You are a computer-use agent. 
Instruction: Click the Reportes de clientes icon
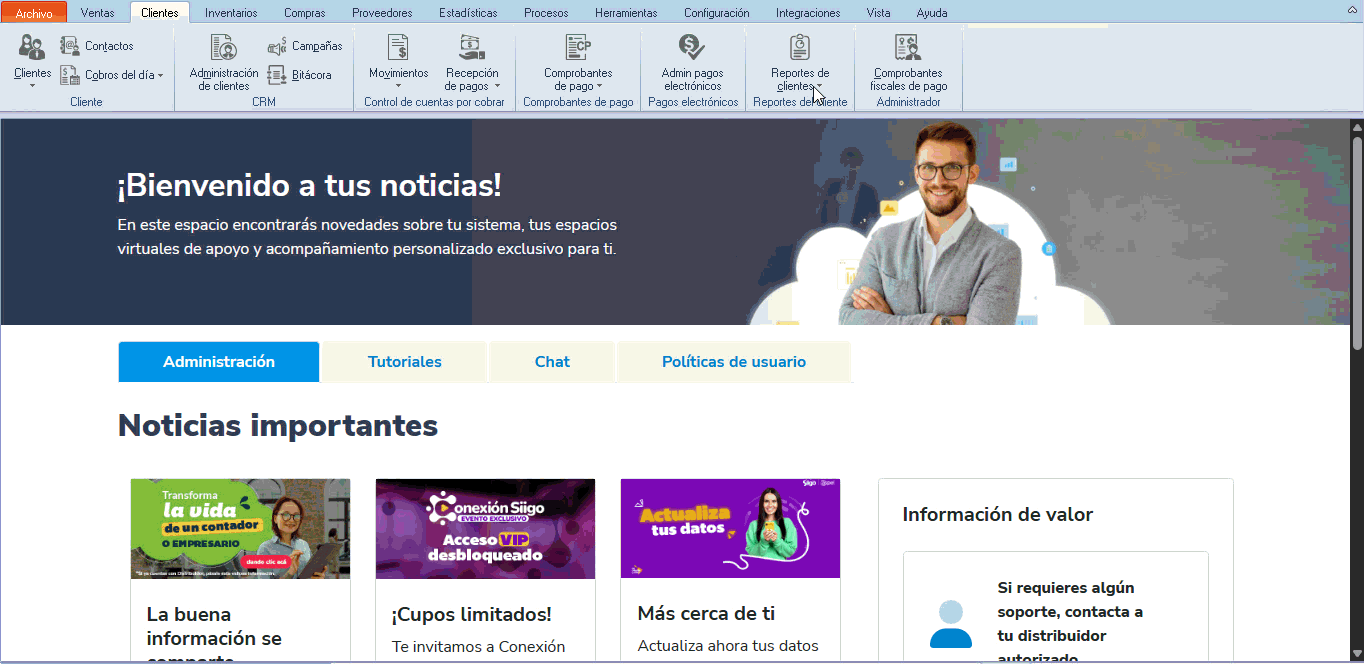(800, 48)
